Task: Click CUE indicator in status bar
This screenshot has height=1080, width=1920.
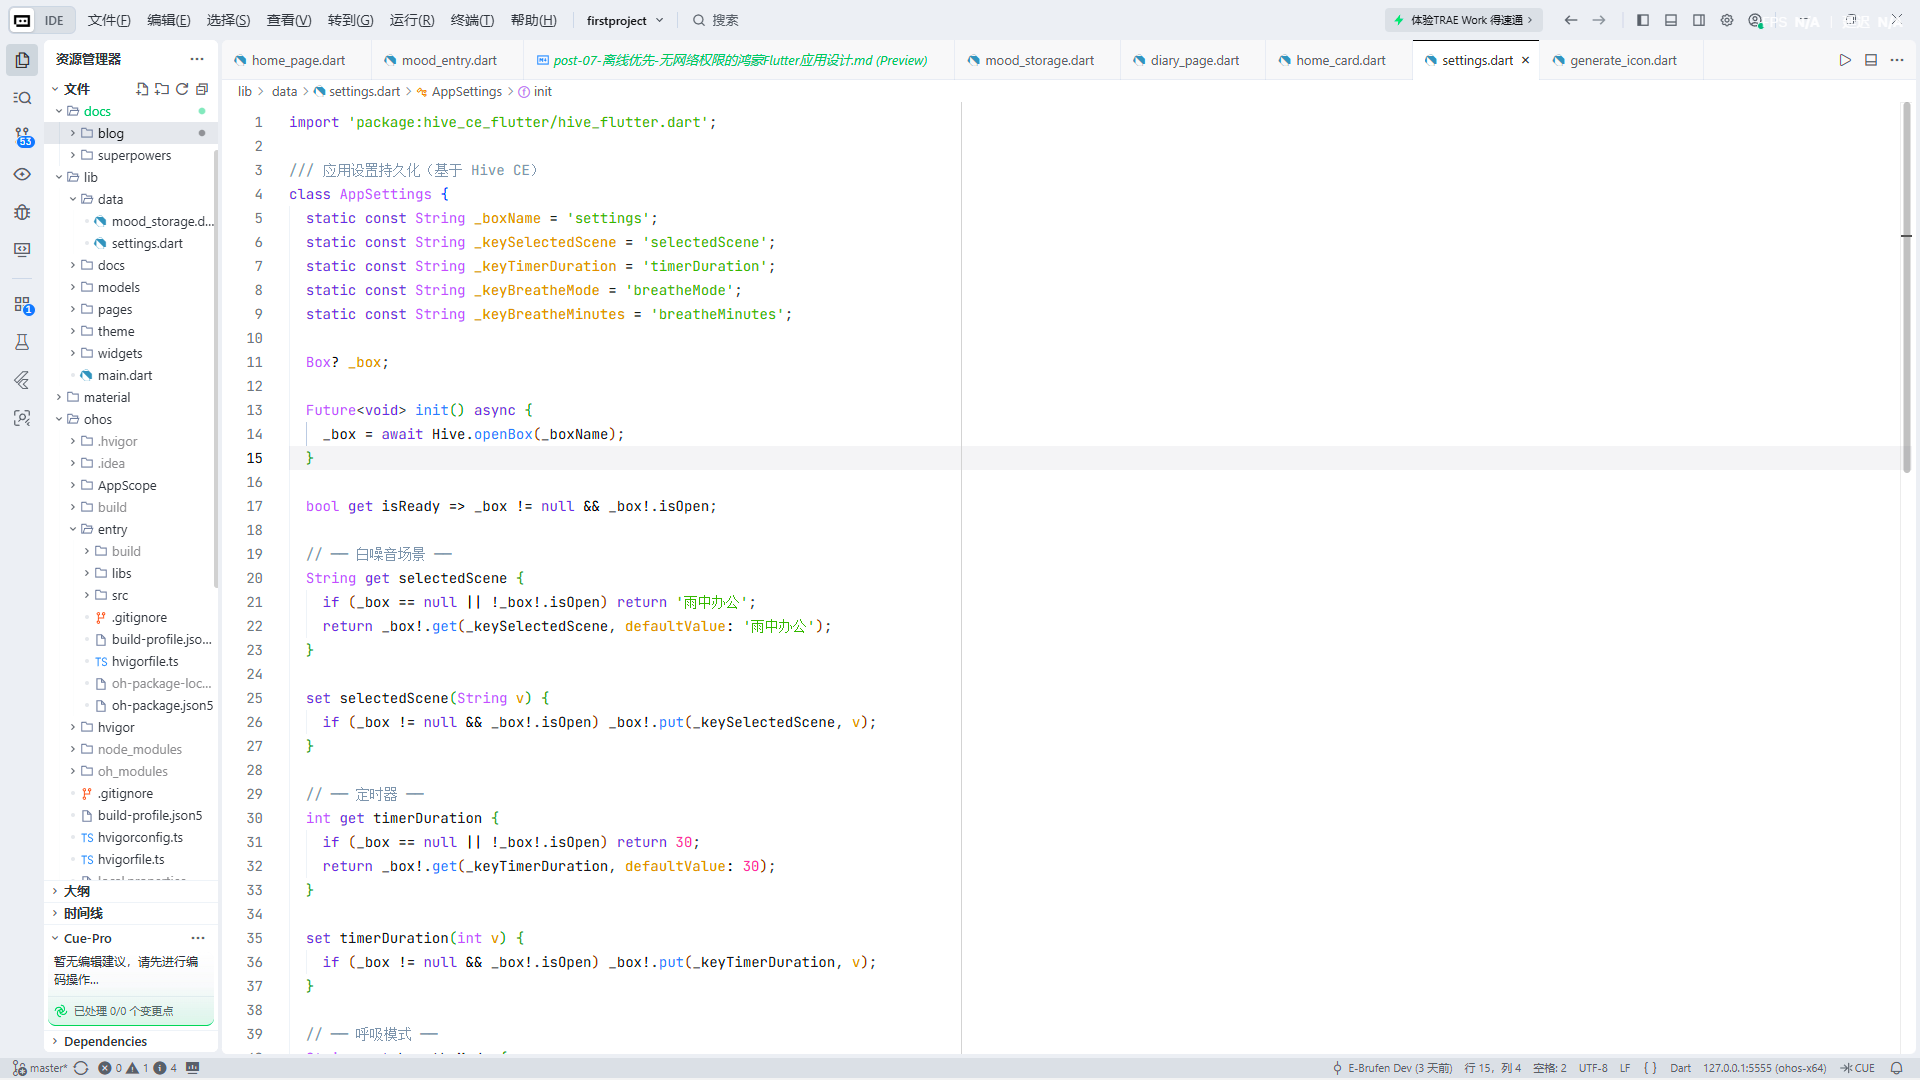Action: tap(1858, 1068)
